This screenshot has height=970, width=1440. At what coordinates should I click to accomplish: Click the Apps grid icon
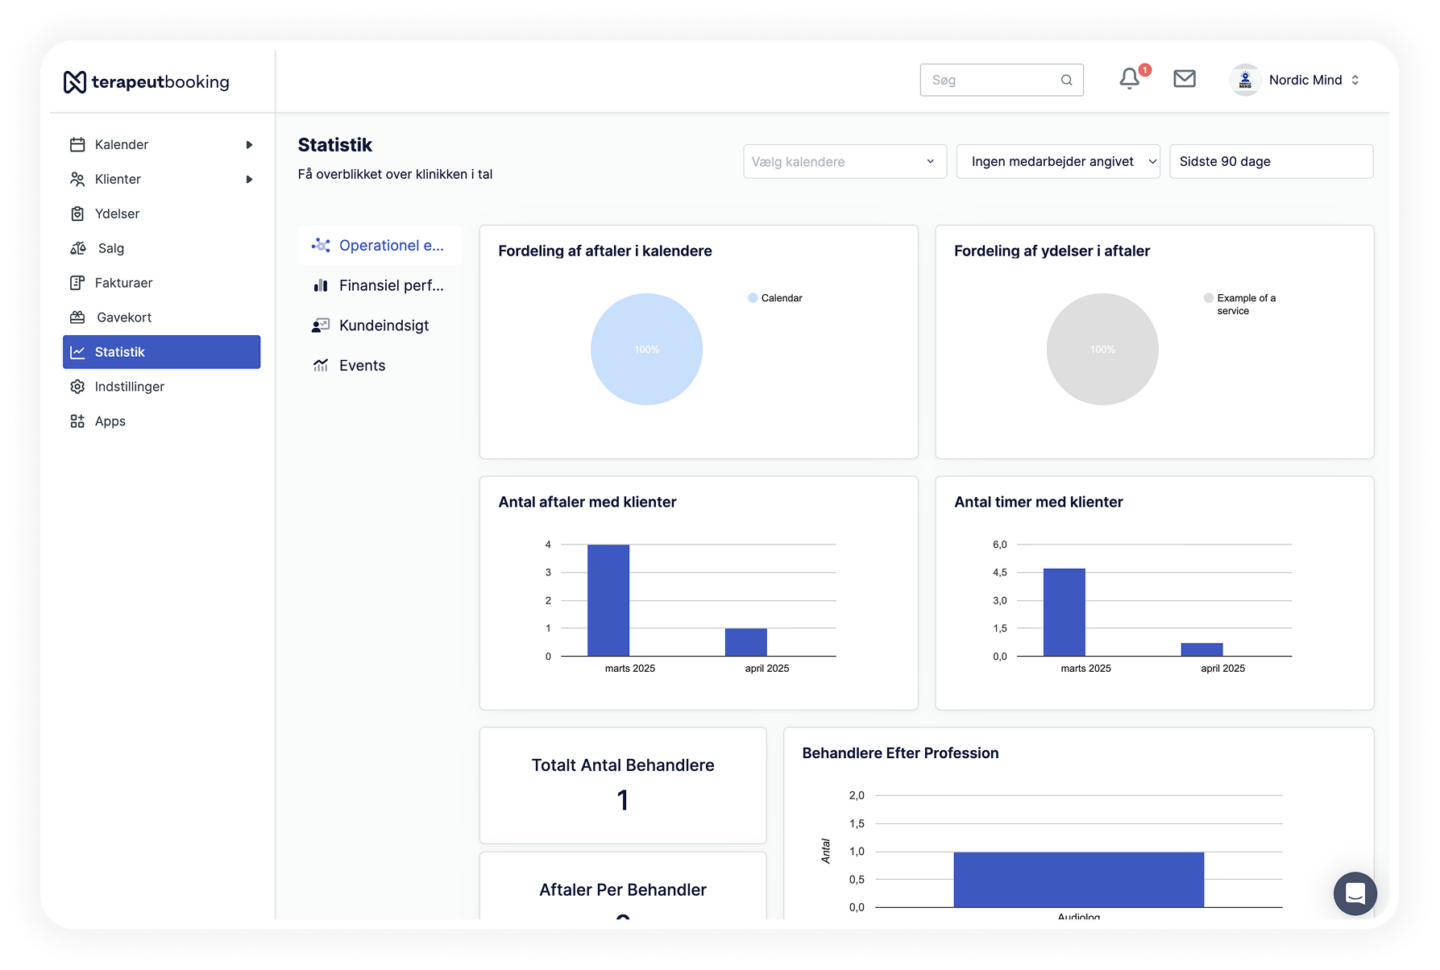pos(77,421)
